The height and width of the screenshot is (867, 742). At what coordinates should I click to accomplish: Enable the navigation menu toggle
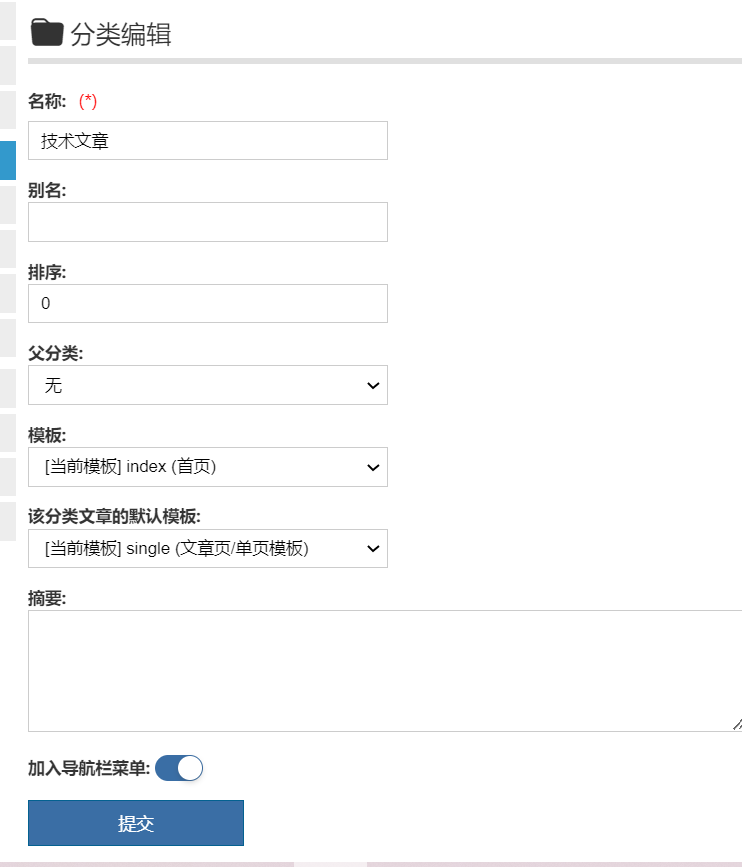[179, 768]
